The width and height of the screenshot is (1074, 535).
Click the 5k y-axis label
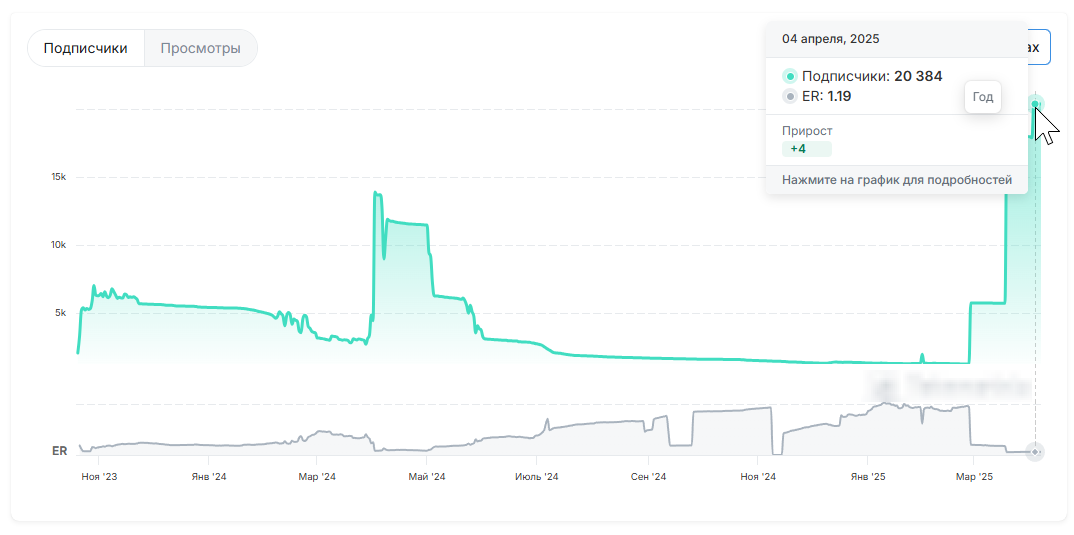(60, 312)
